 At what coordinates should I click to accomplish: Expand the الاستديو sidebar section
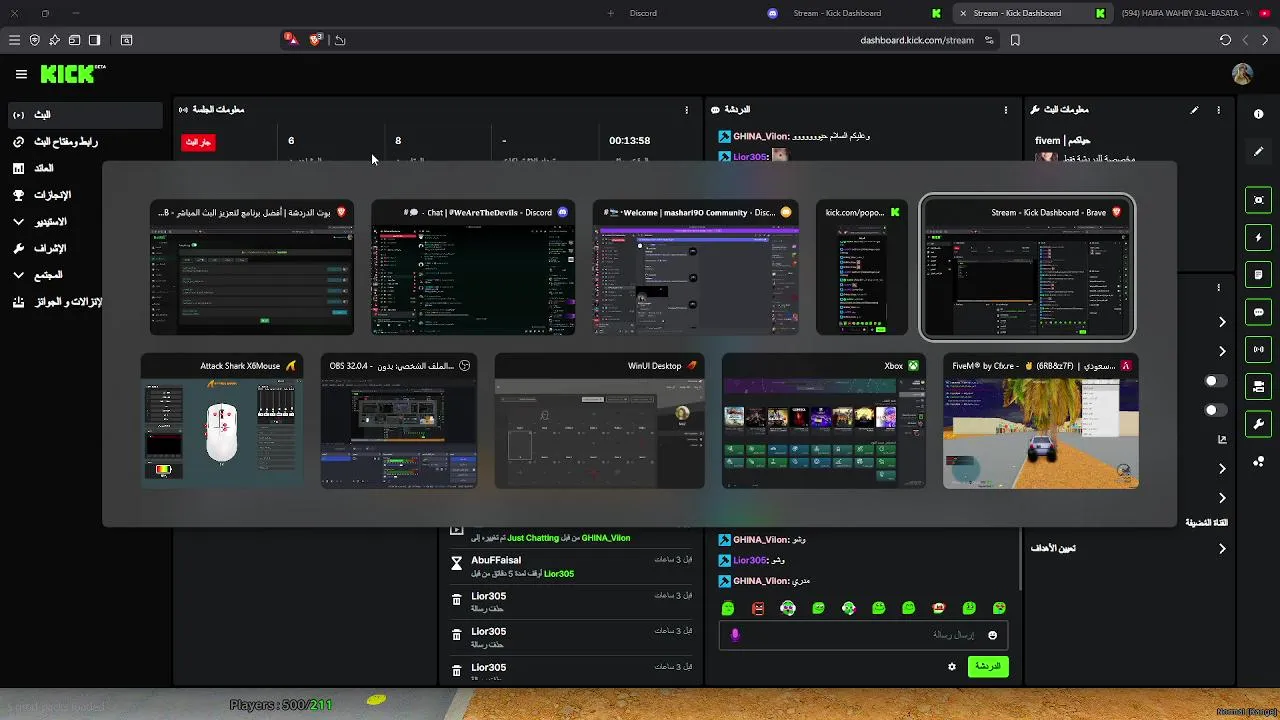pos(40,221)
